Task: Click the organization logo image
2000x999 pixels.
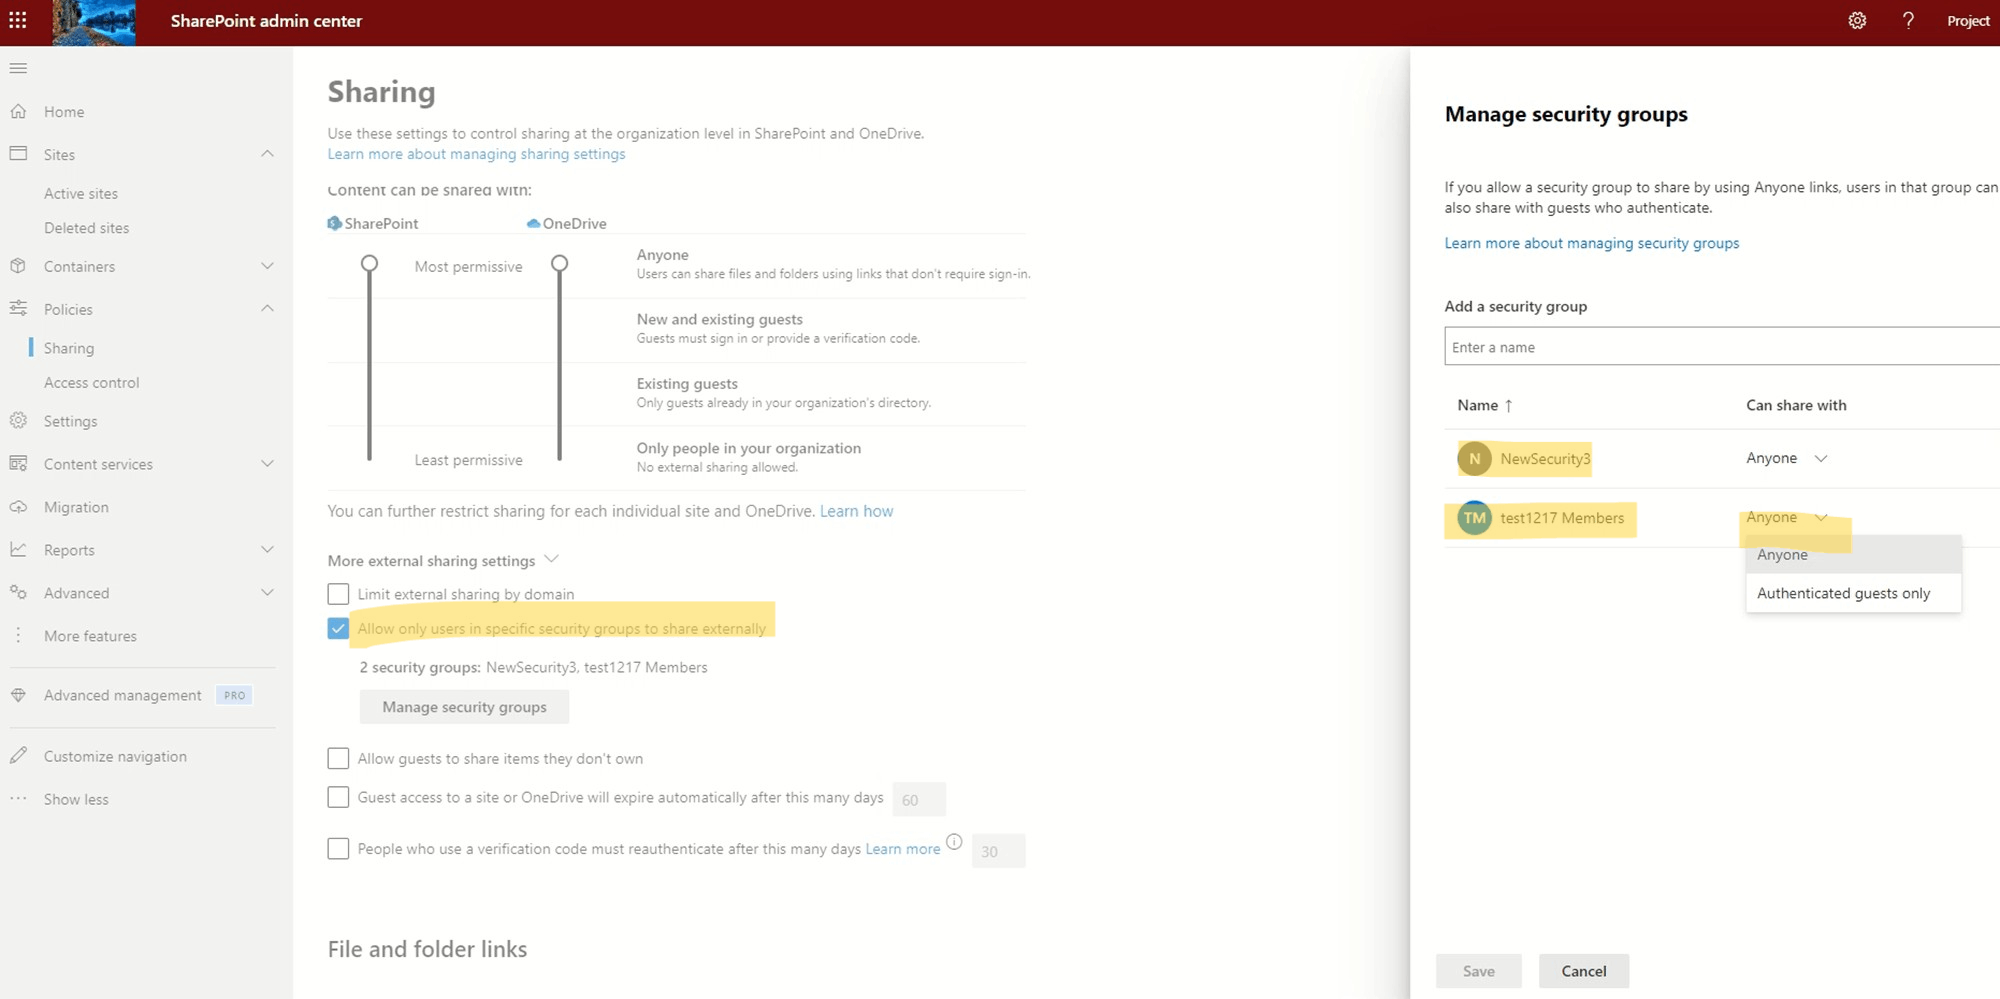Action: click(94, 23)
